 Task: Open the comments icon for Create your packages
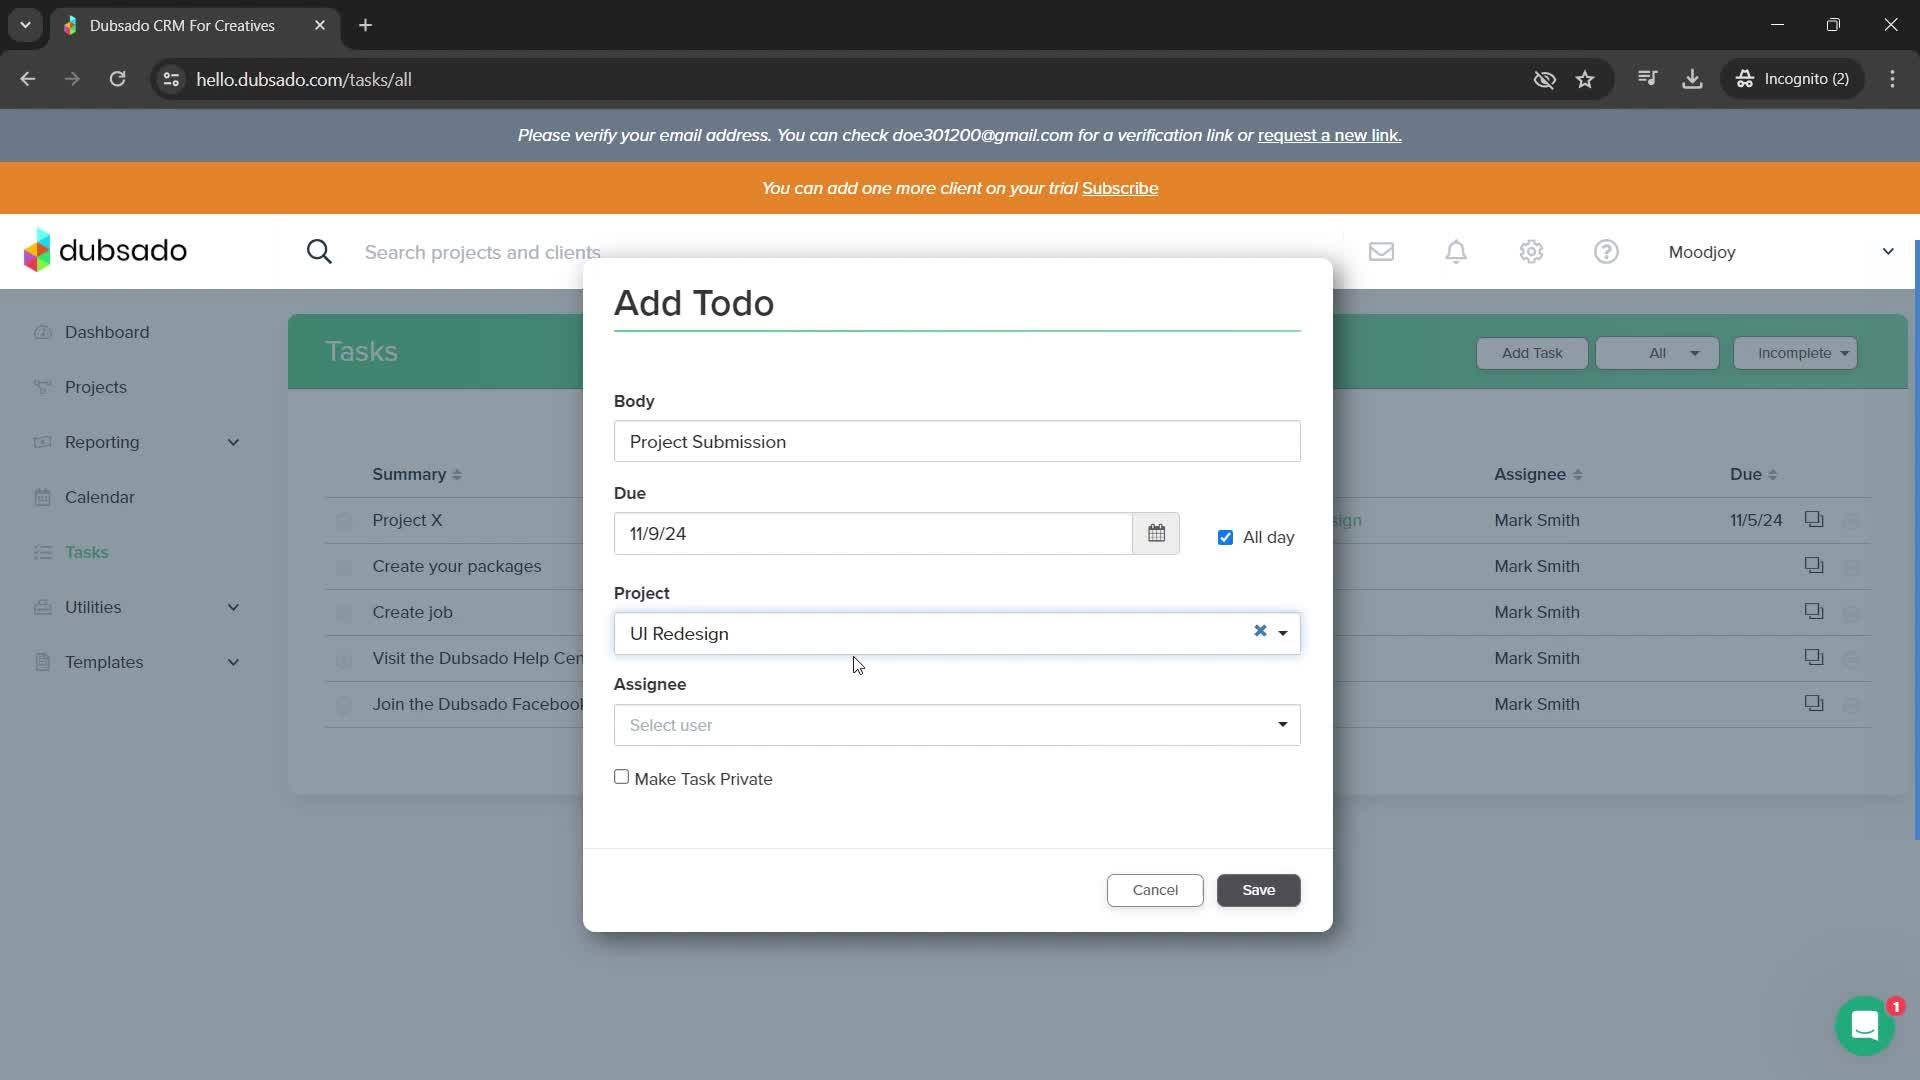click(1814, 565)
